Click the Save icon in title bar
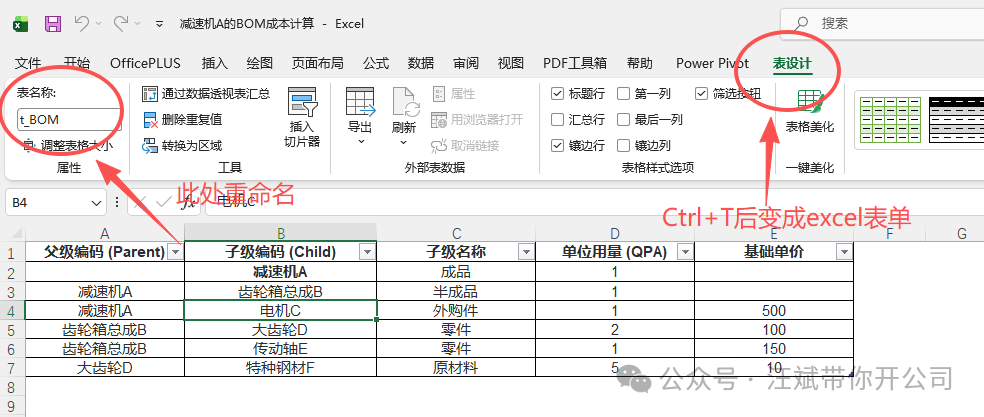The width and height of the screenshot is (984, 417). 53,22
